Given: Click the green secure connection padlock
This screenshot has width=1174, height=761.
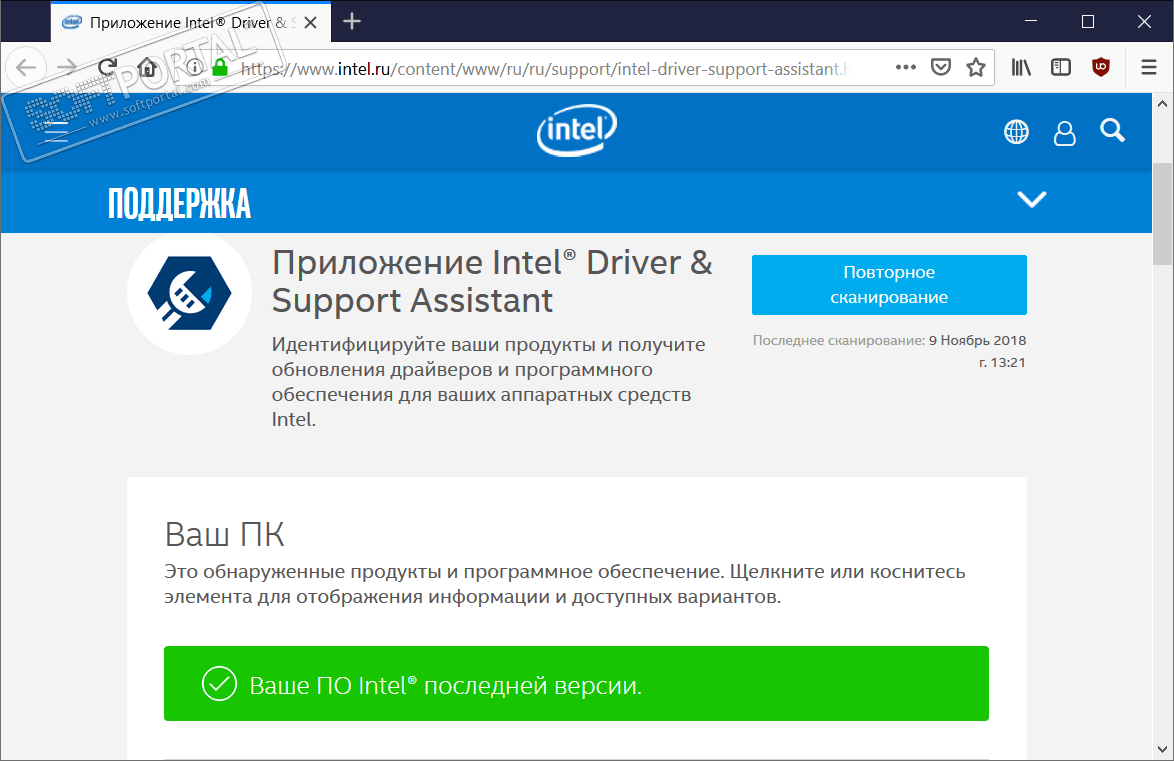Looking at the screenshot, I should [219, 67].
